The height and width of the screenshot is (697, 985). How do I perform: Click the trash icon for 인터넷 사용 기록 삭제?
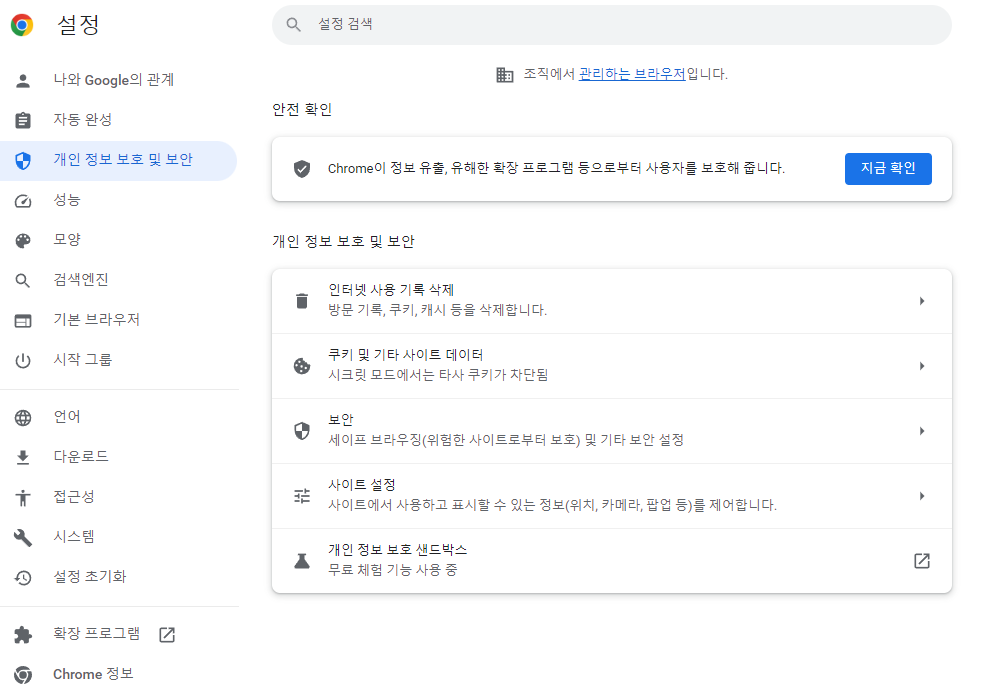[x=302, y=301]
